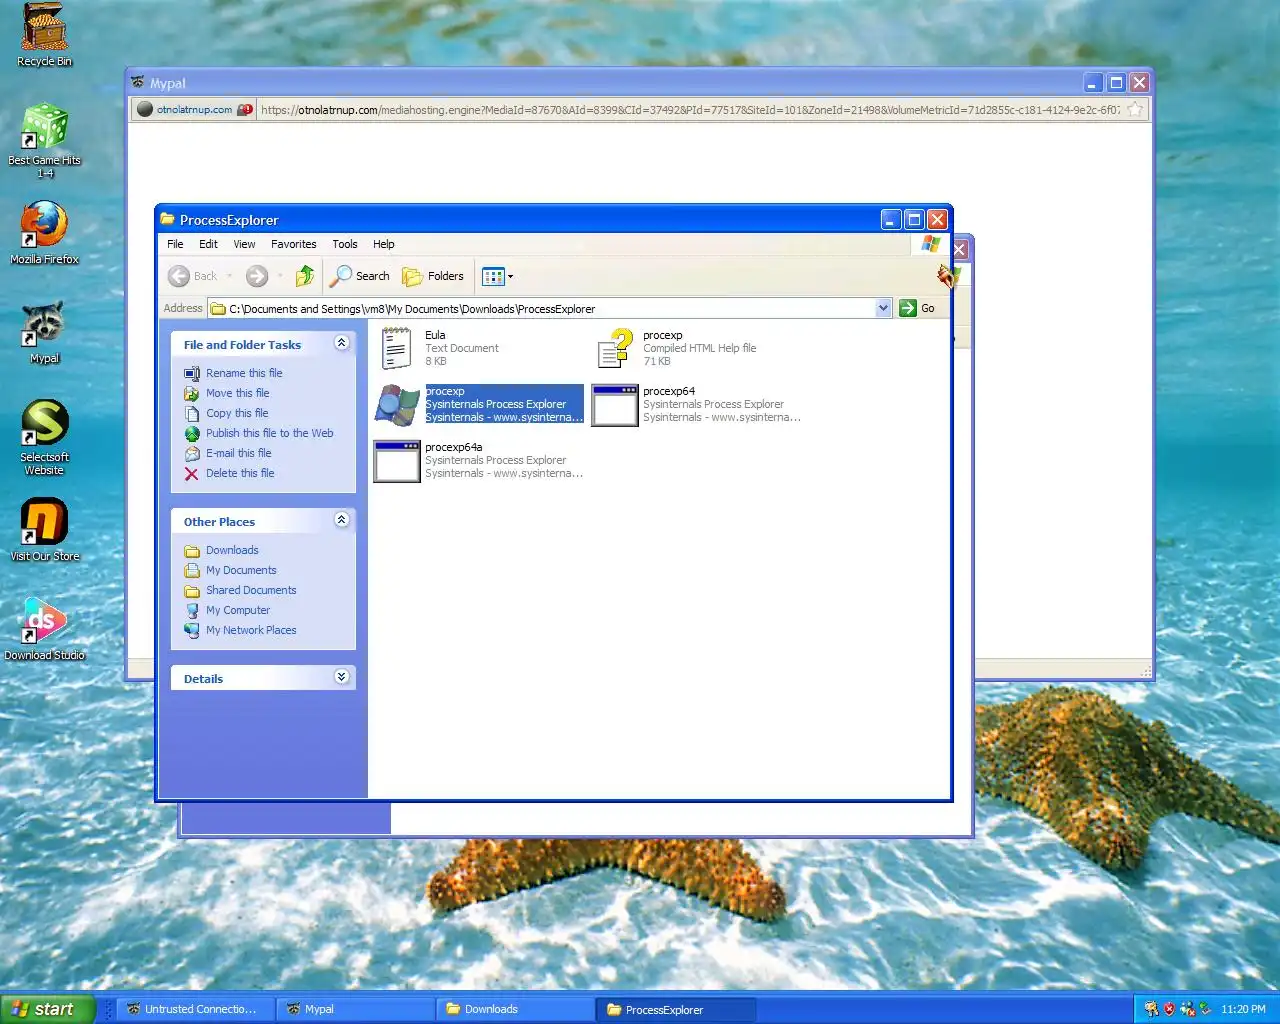Click the otnolatrnup.com site identity button
Image resolution: width=1280 pixels, height=1024 pixels.
pos(194,110)
